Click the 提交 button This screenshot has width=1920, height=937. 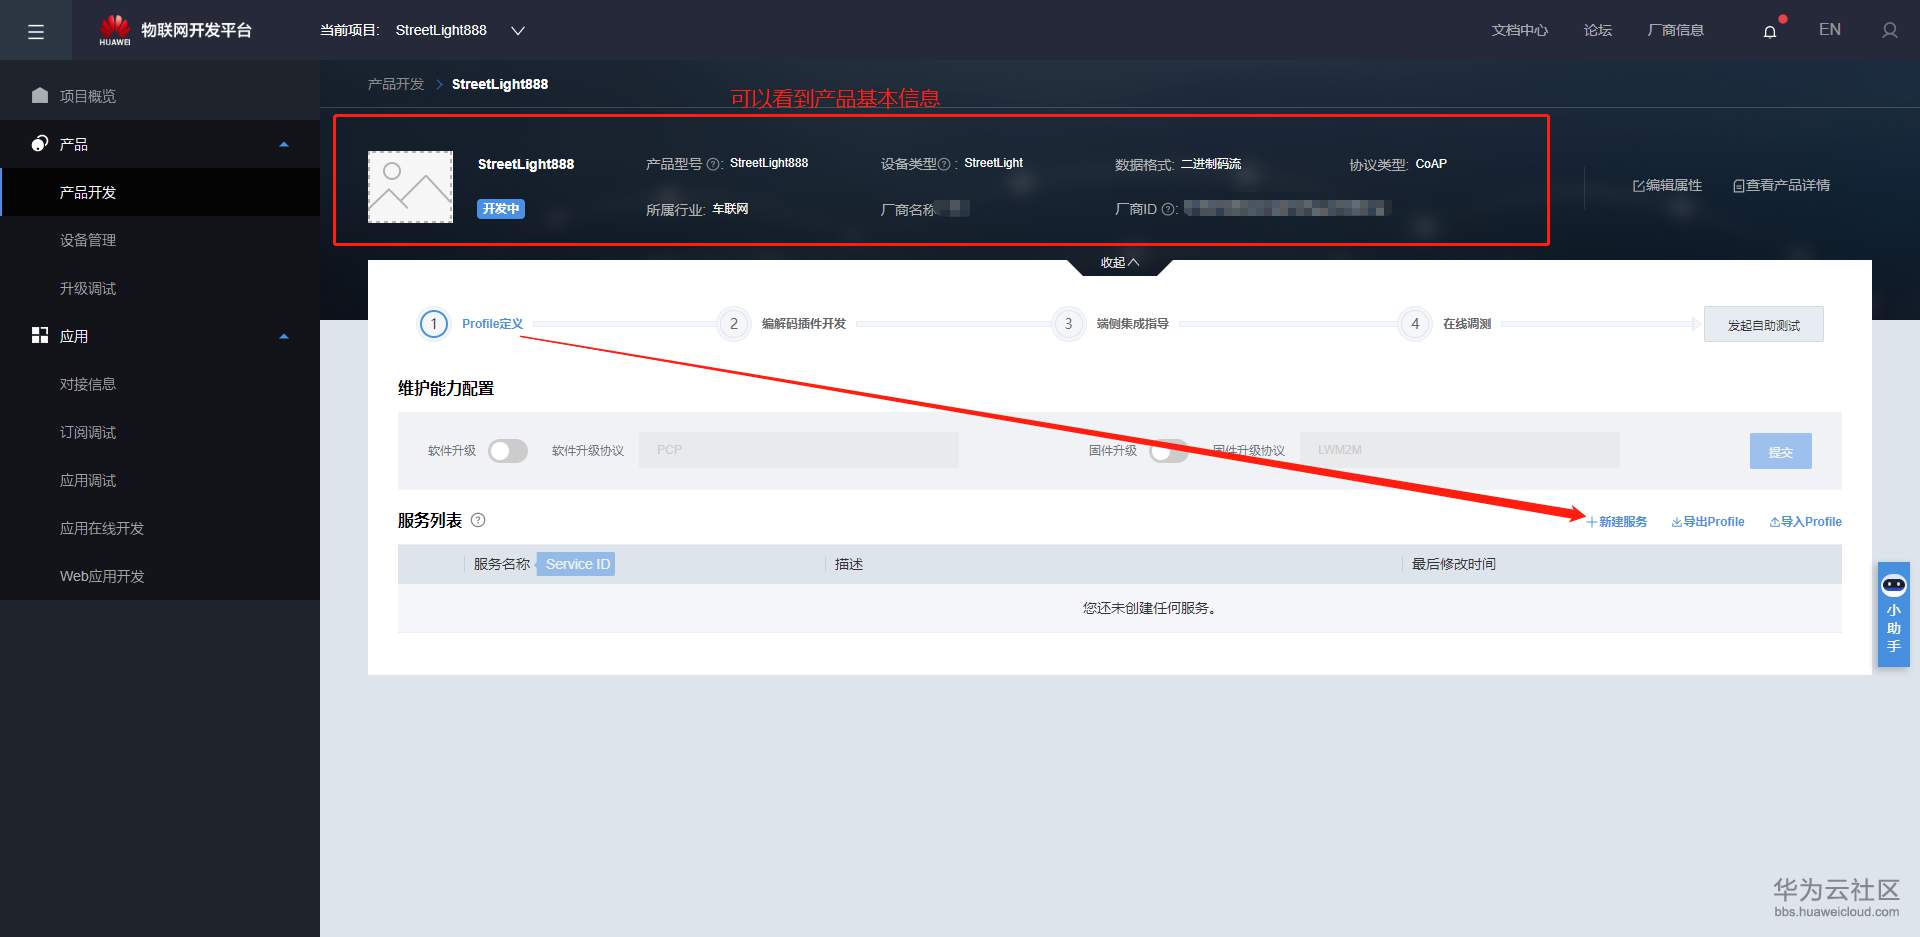pos(1781,451)
